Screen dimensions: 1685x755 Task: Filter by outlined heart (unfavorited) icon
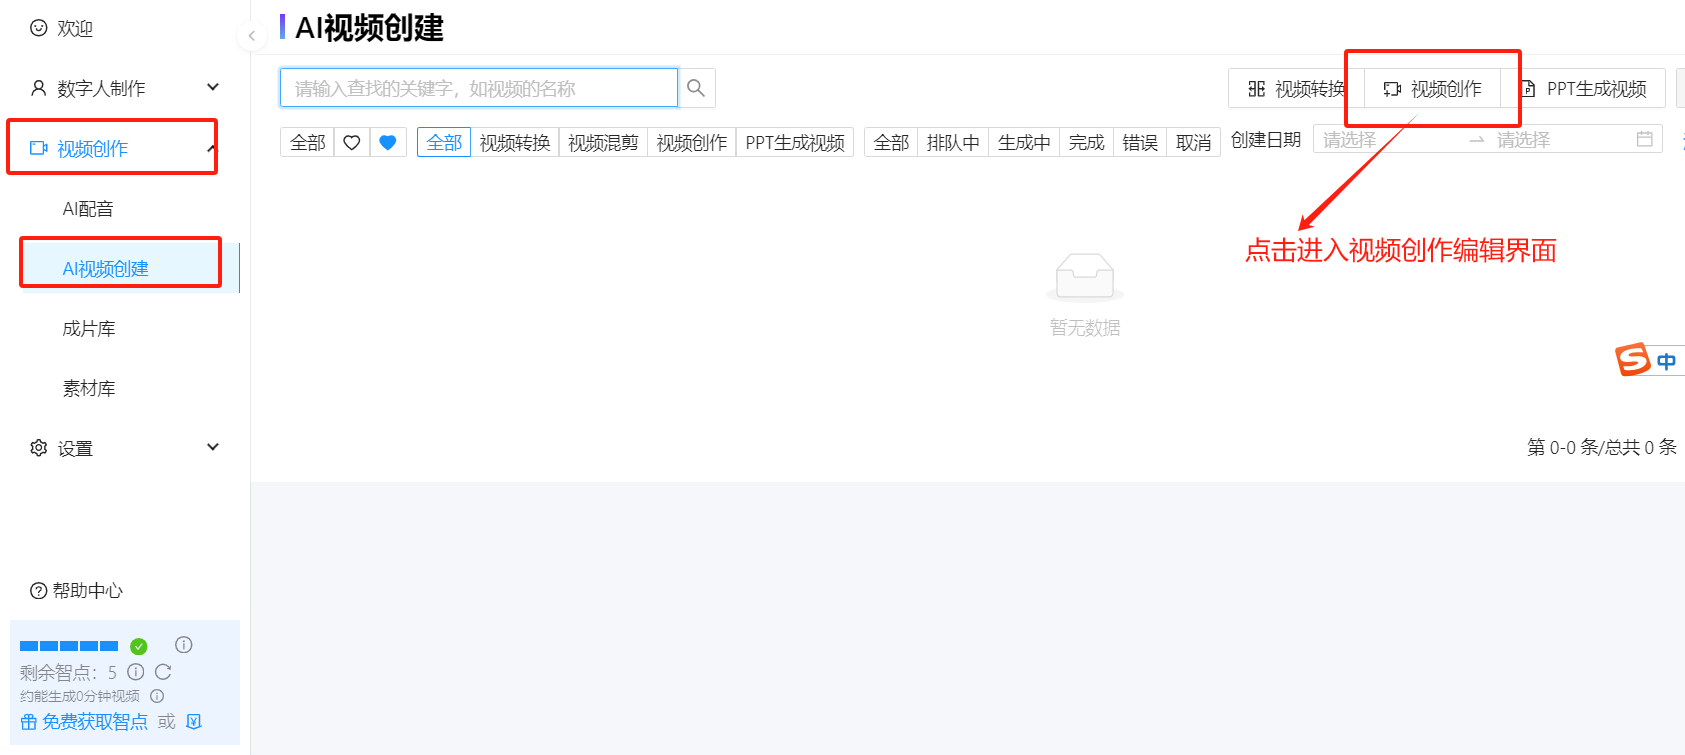coord(352,143)
